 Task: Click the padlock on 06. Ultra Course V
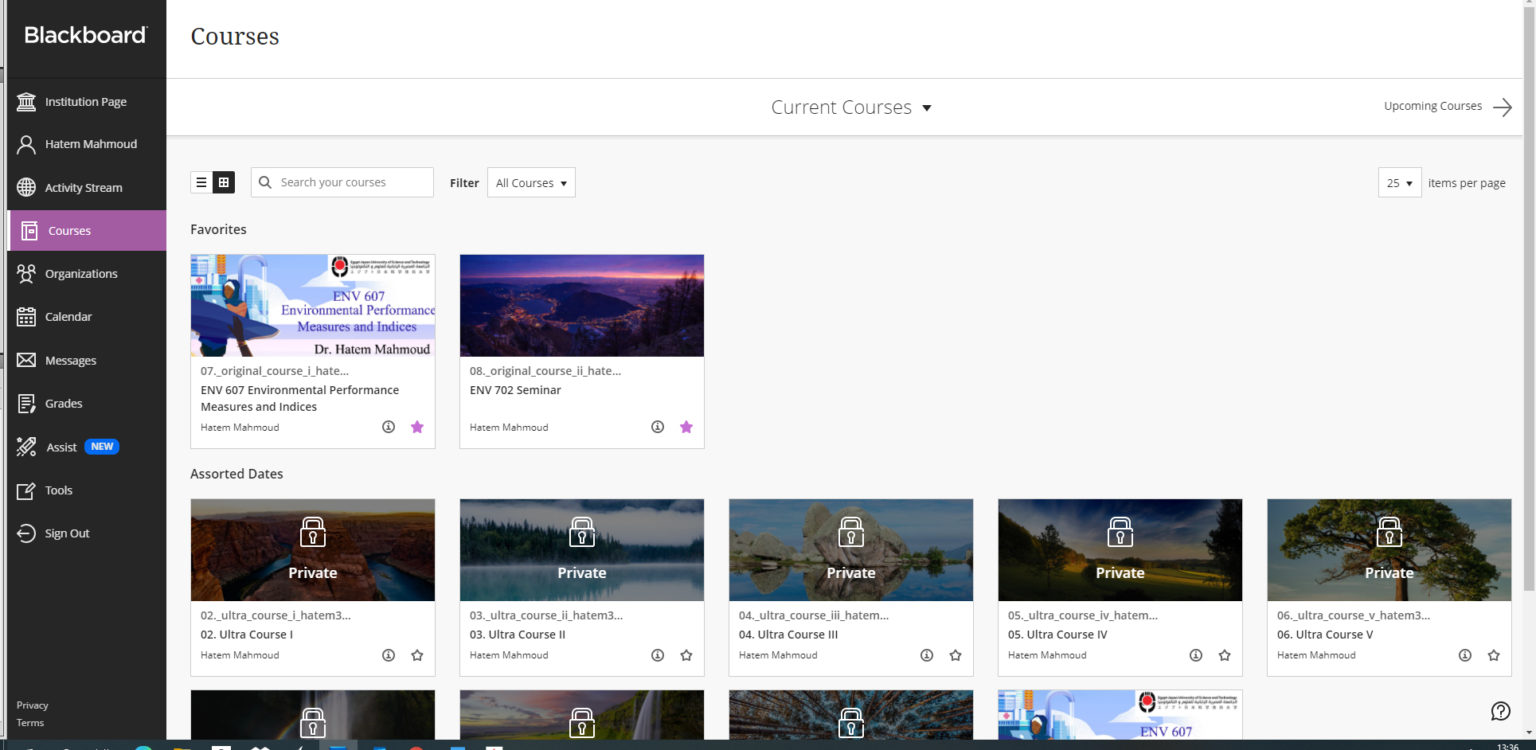click(1389, 532)
